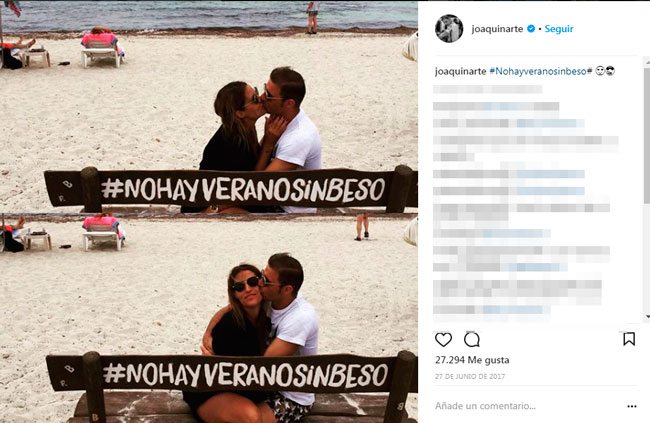The width and height of the screenshot is (650, 423).
Task: Open the three-dot more options menu
Action: pyautogui.click(x=631, y=406)
